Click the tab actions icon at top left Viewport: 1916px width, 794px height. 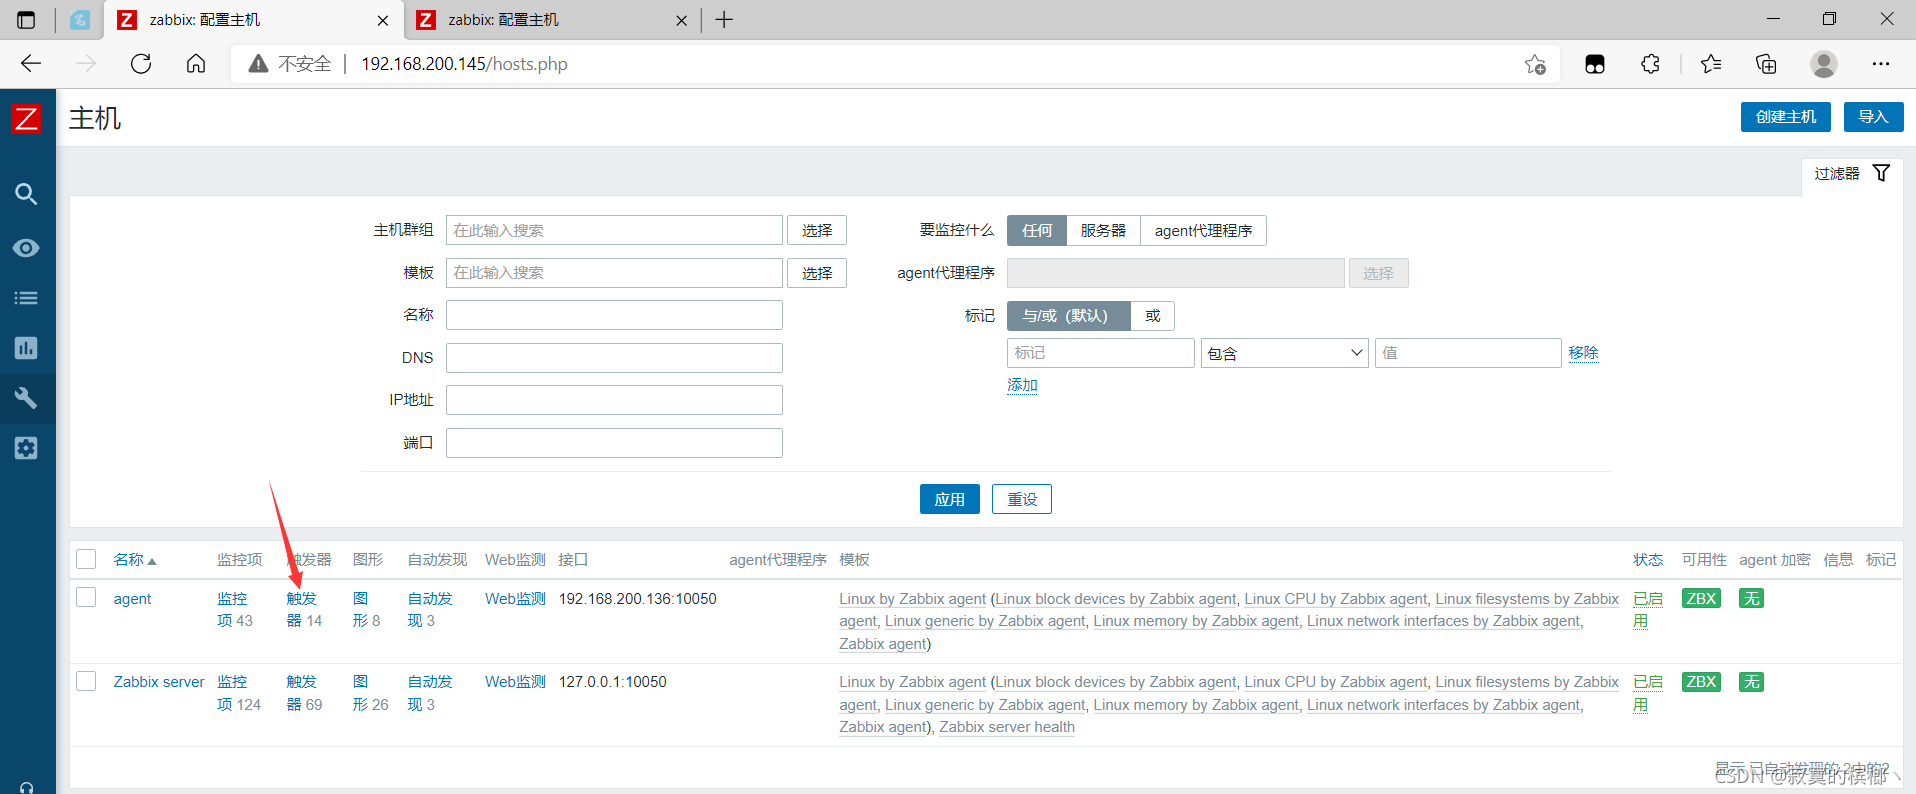[x=27, y=20]
